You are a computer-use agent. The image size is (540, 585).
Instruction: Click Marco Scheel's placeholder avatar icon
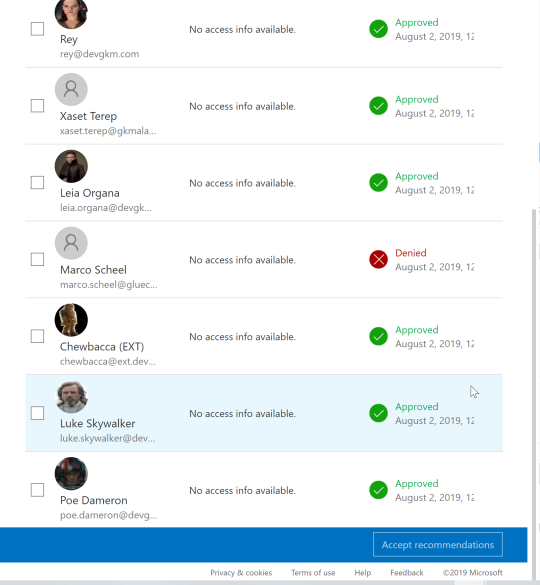(71, 243)
